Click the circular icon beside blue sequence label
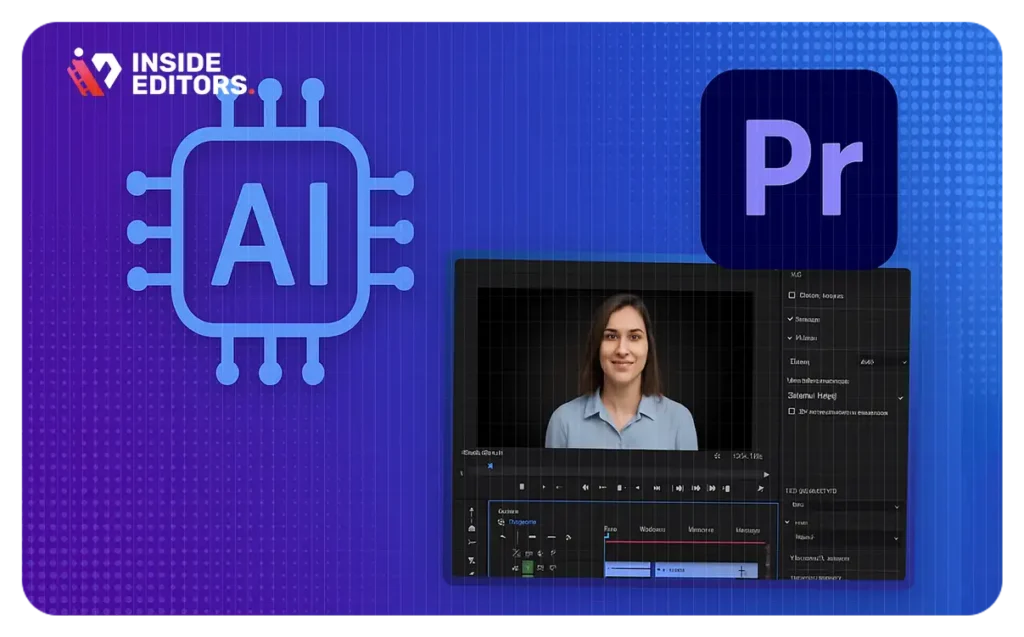Viewport: 1024px width, 637px height. 501,522
